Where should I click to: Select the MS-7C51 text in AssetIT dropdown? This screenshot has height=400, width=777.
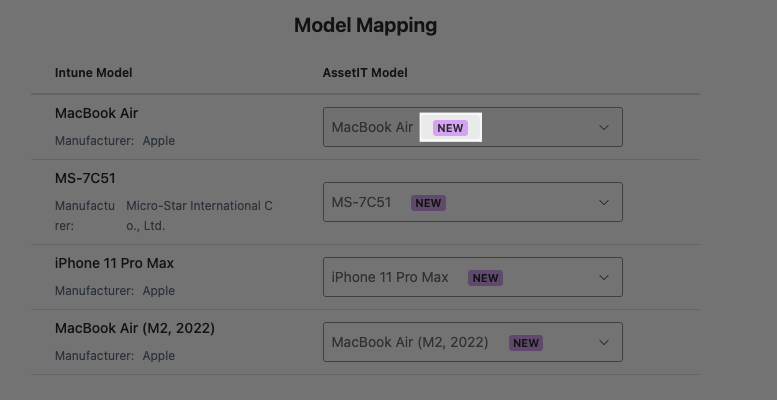pos(361,203)
